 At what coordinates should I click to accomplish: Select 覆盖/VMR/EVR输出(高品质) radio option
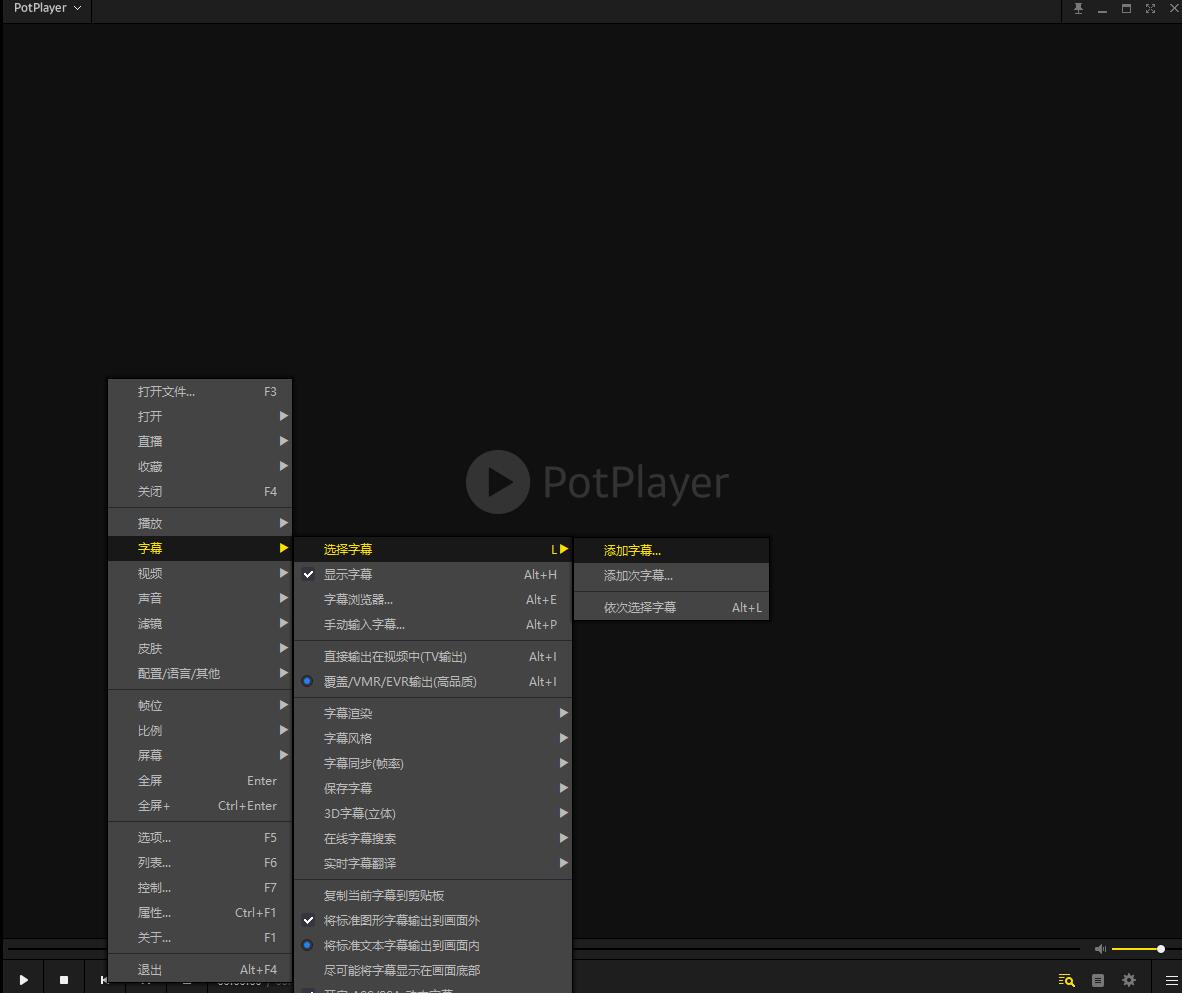(x=433, y=682)
